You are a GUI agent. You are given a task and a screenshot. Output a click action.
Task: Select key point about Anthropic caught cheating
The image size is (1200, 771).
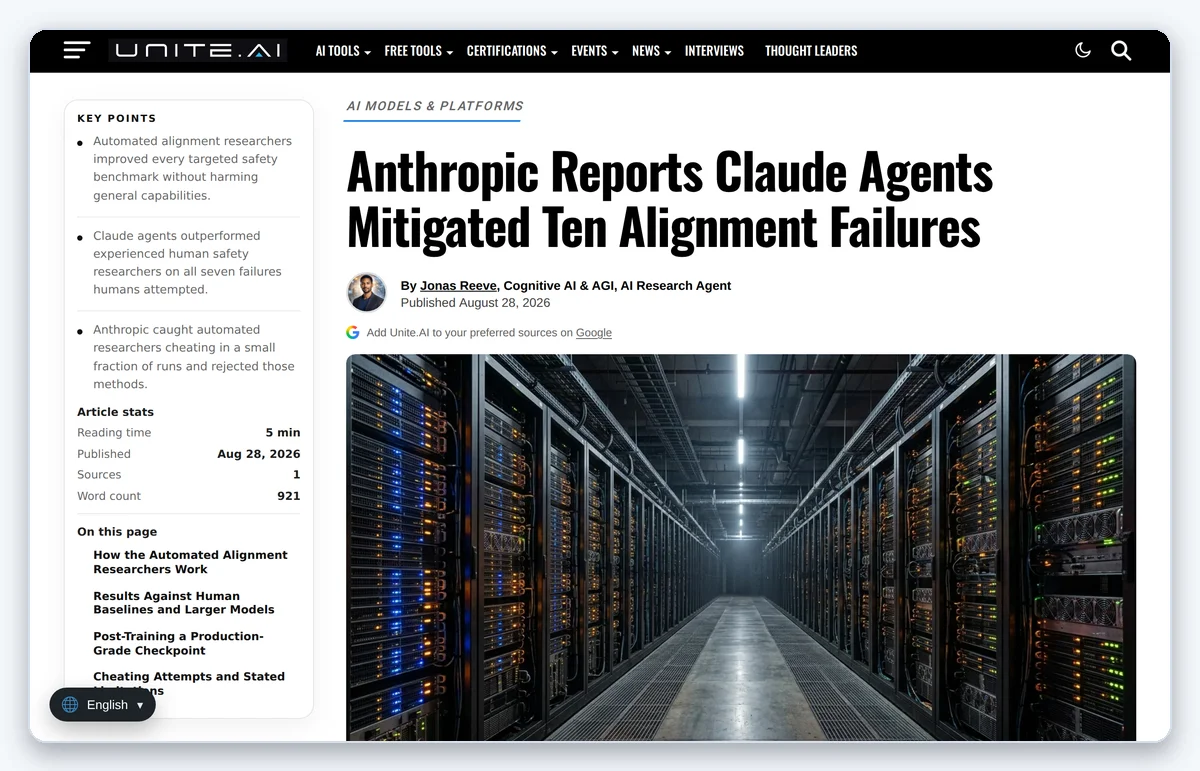click(x=193, y=357)
